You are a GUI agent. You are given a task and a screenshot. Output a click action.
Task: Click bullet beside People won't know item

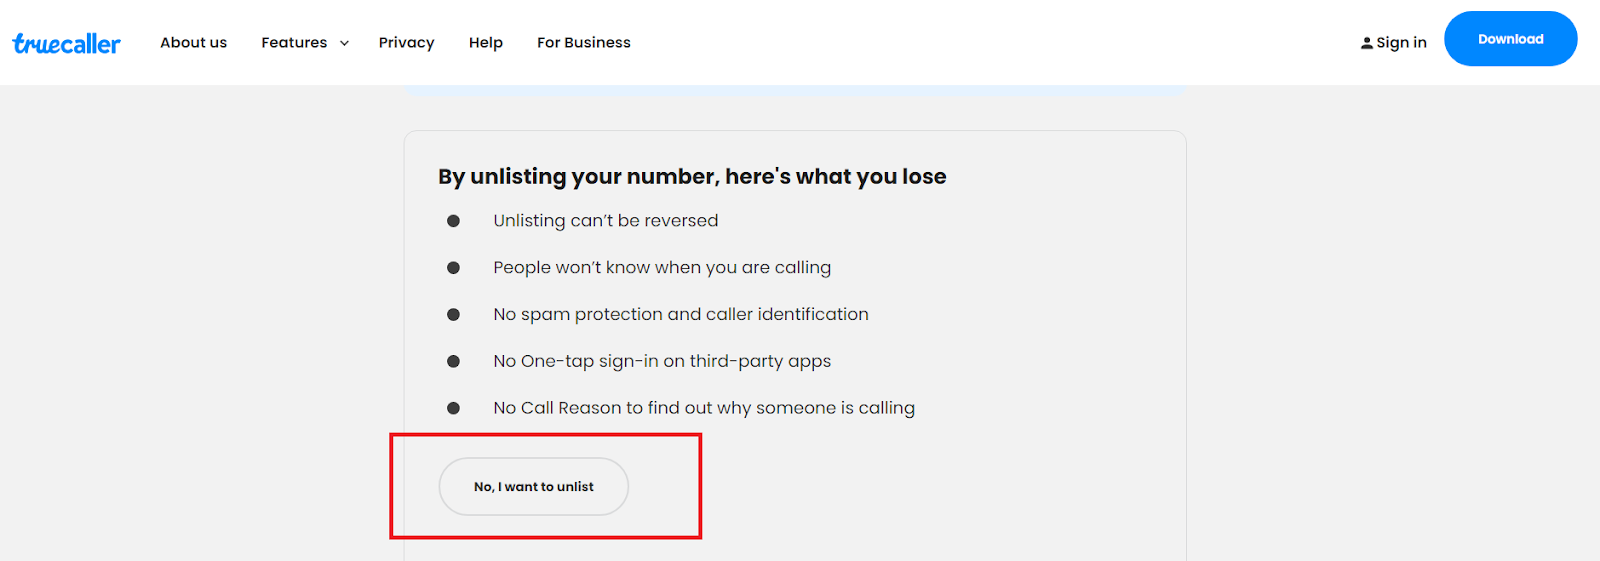tap(453, 268)
